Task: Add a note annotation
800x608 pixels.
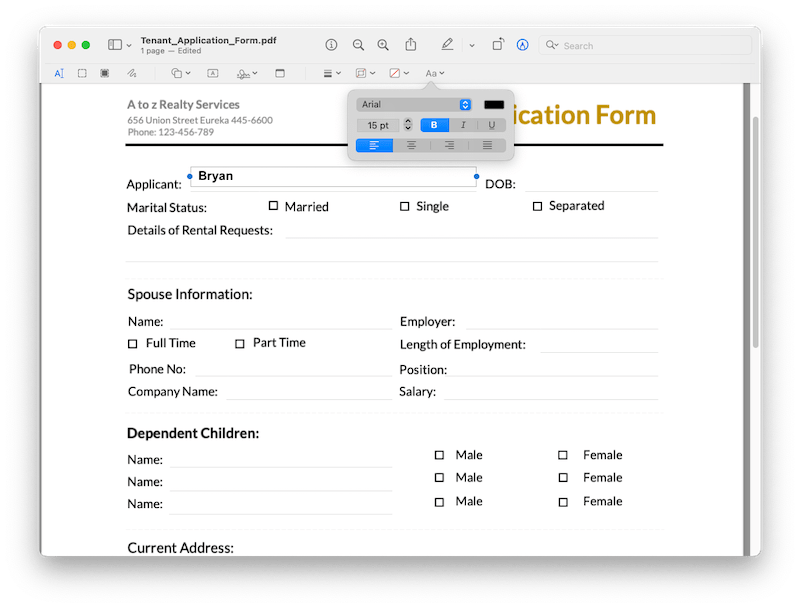Action: [x=280, y=73]
